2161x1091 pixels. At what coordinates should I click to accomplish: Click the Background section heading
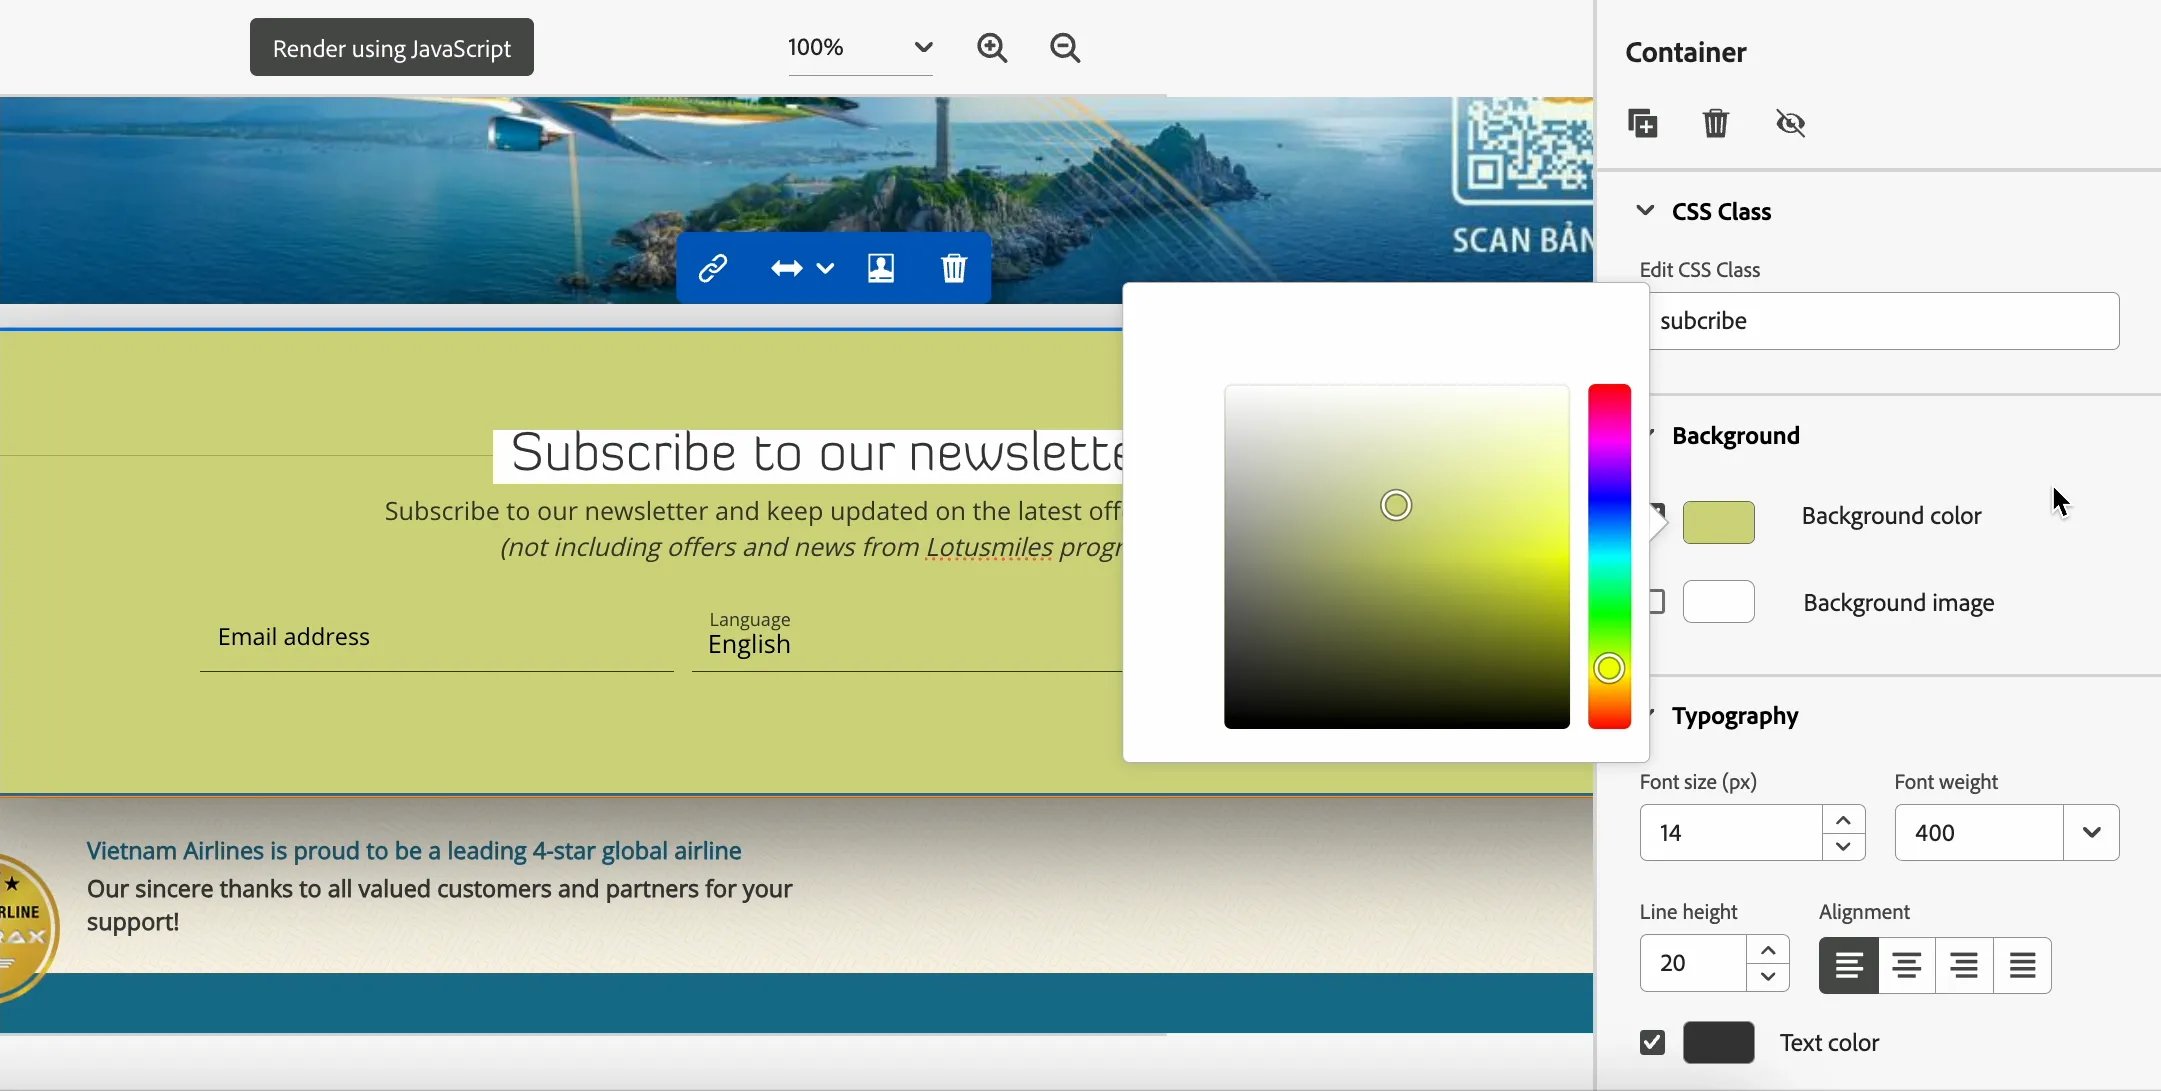click(x=1736, y=435)
